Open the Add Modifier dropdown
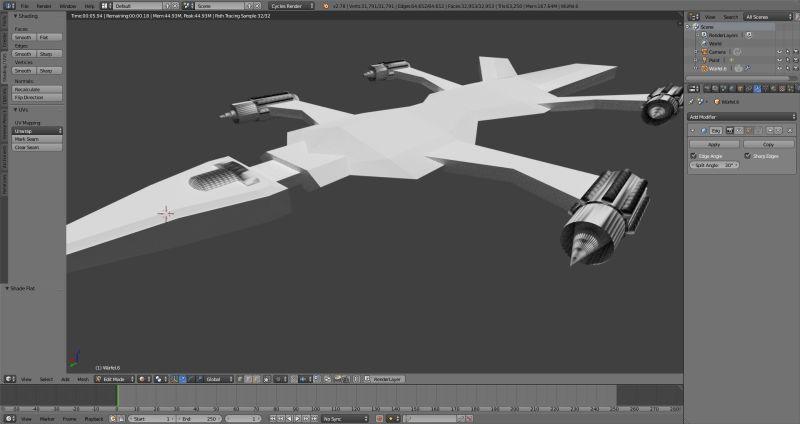 click(x=742, y=117)
